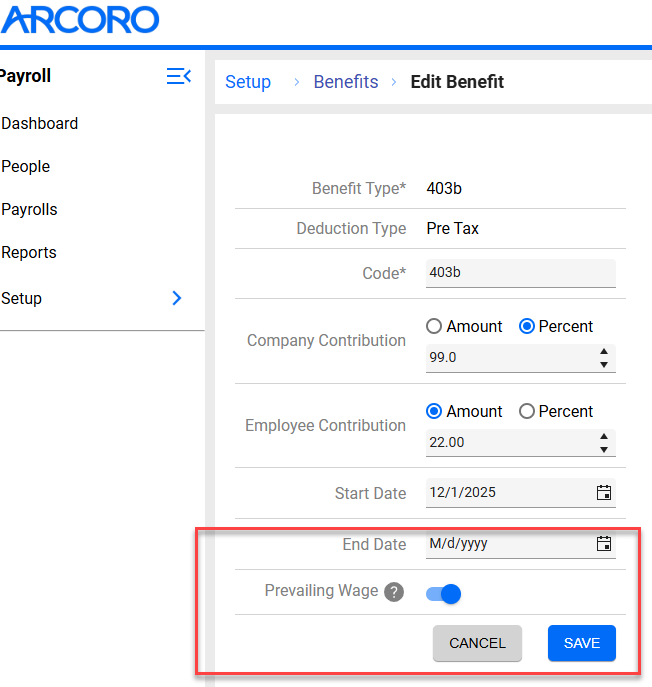Decrease Employee Contribution value down arrow

point(604,450)
